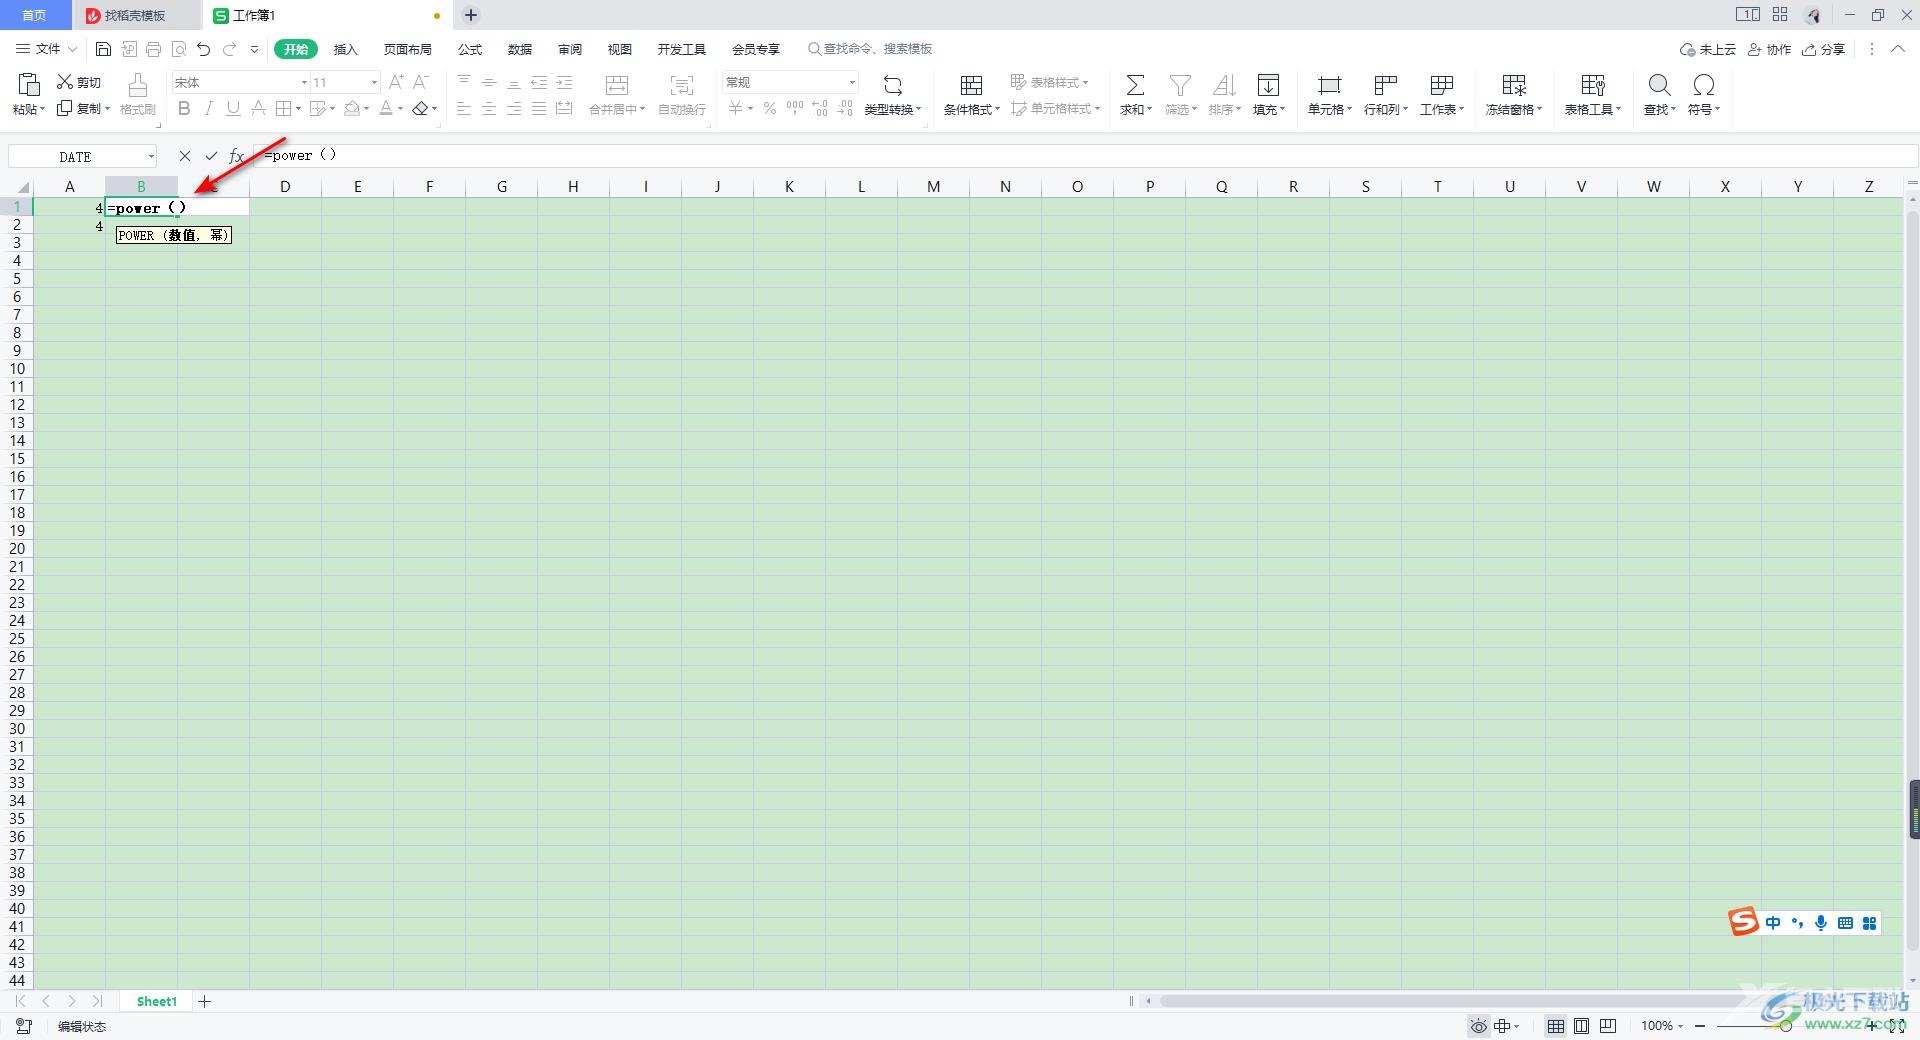Click the eraser clear-format icon
The height and width of the screenshot is (1040, 1920).
pos(421,108)
